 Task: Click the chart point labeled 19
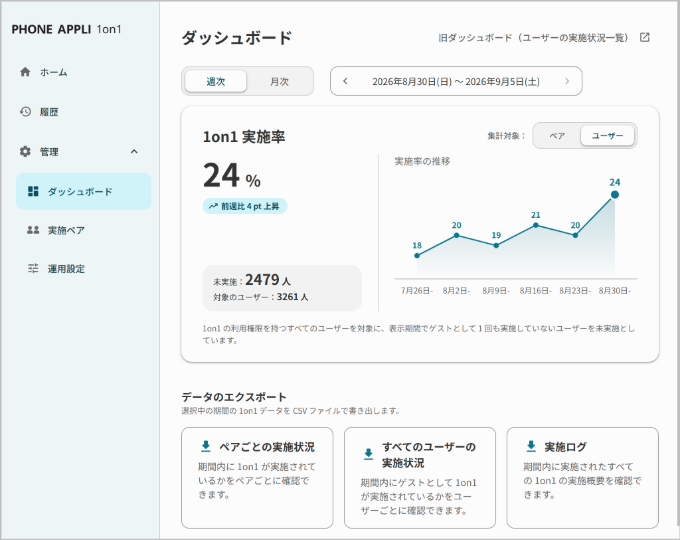pos(496,245)
